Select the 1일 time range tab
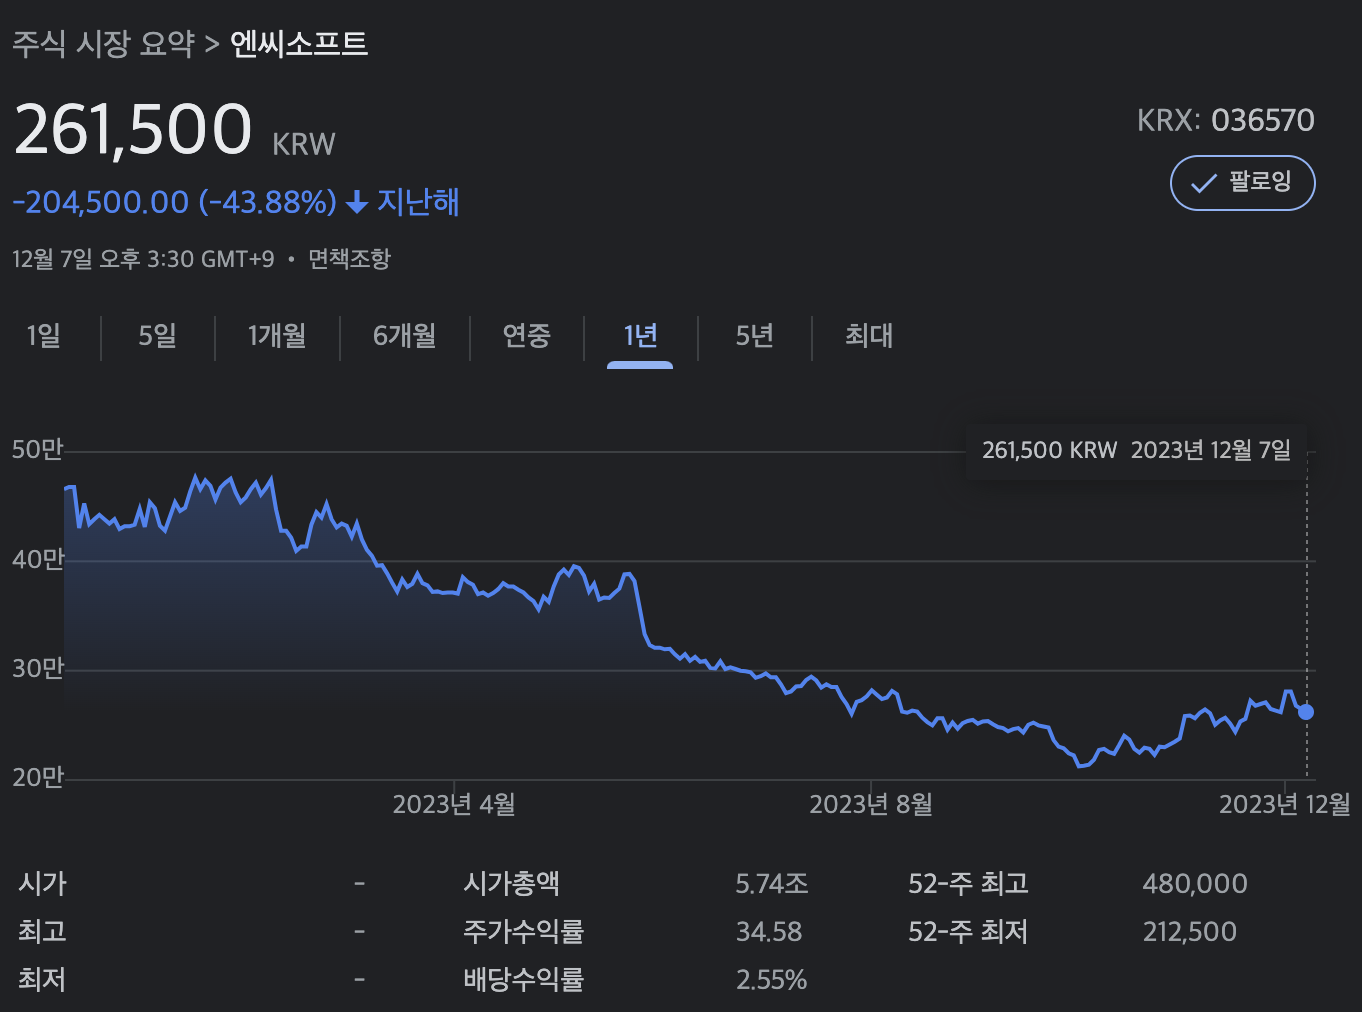The width and height of the screenshot is (1362, 1012). [44, 336]
